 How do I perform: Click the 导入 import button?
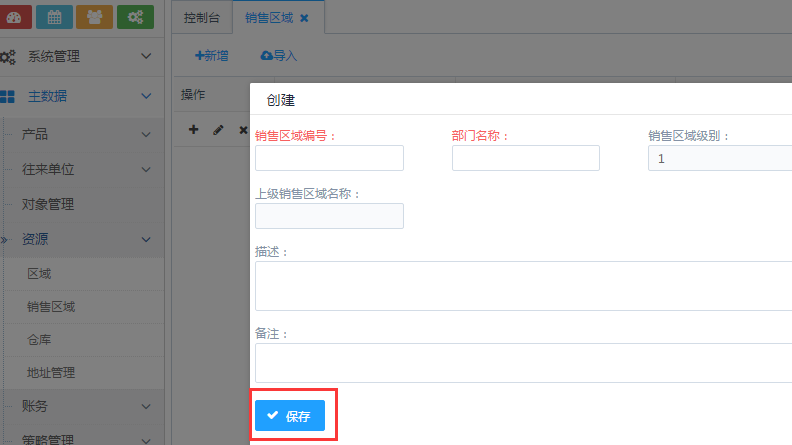(278, 56)
